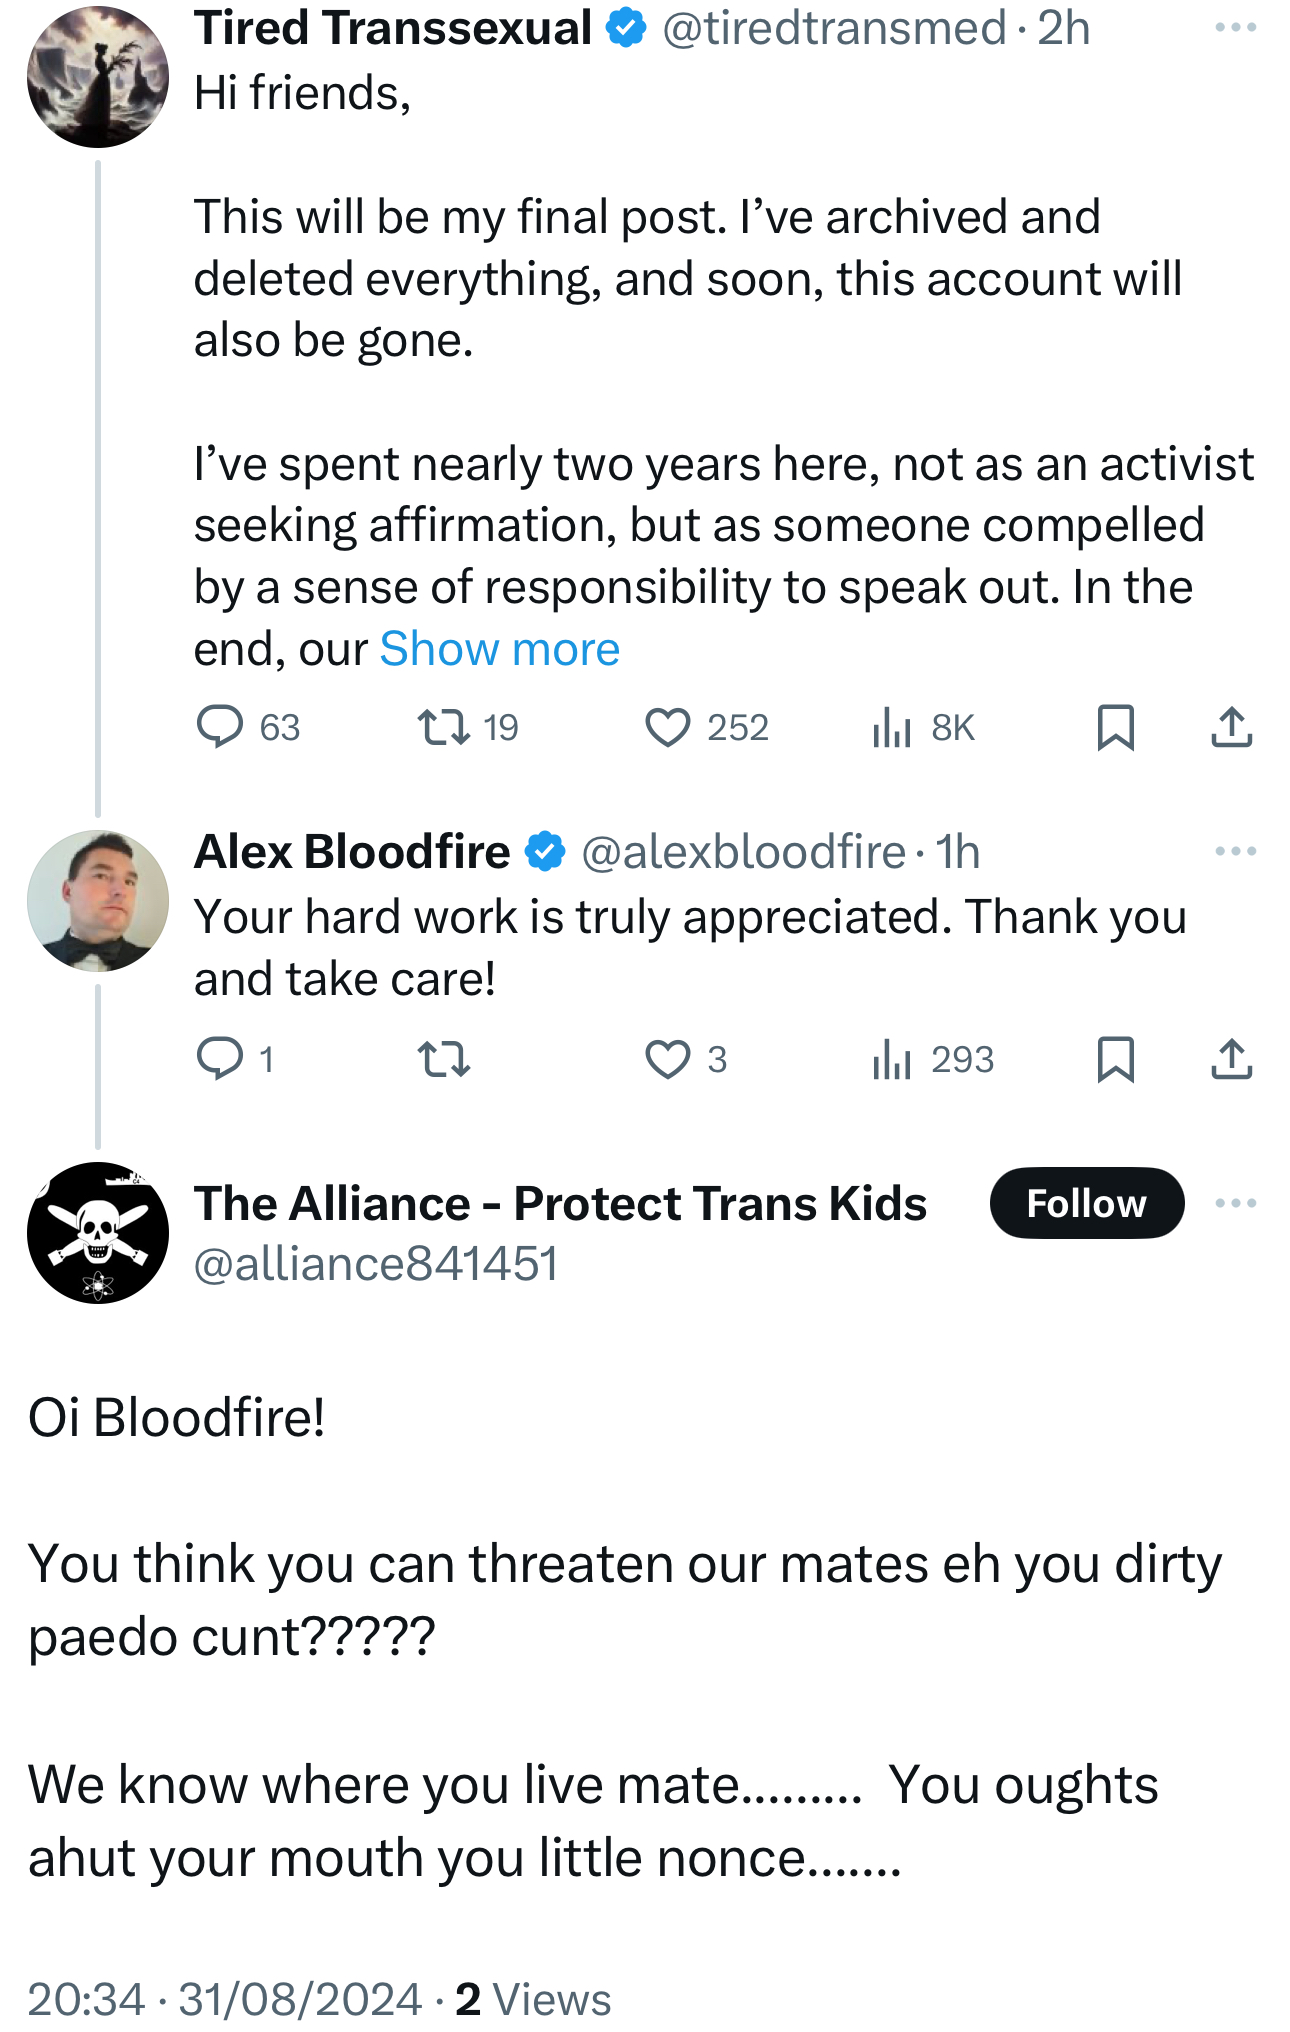Bookmark Alex Bloodfire's comment
The image size is (1290, 2032).
coord(1115,1059)
